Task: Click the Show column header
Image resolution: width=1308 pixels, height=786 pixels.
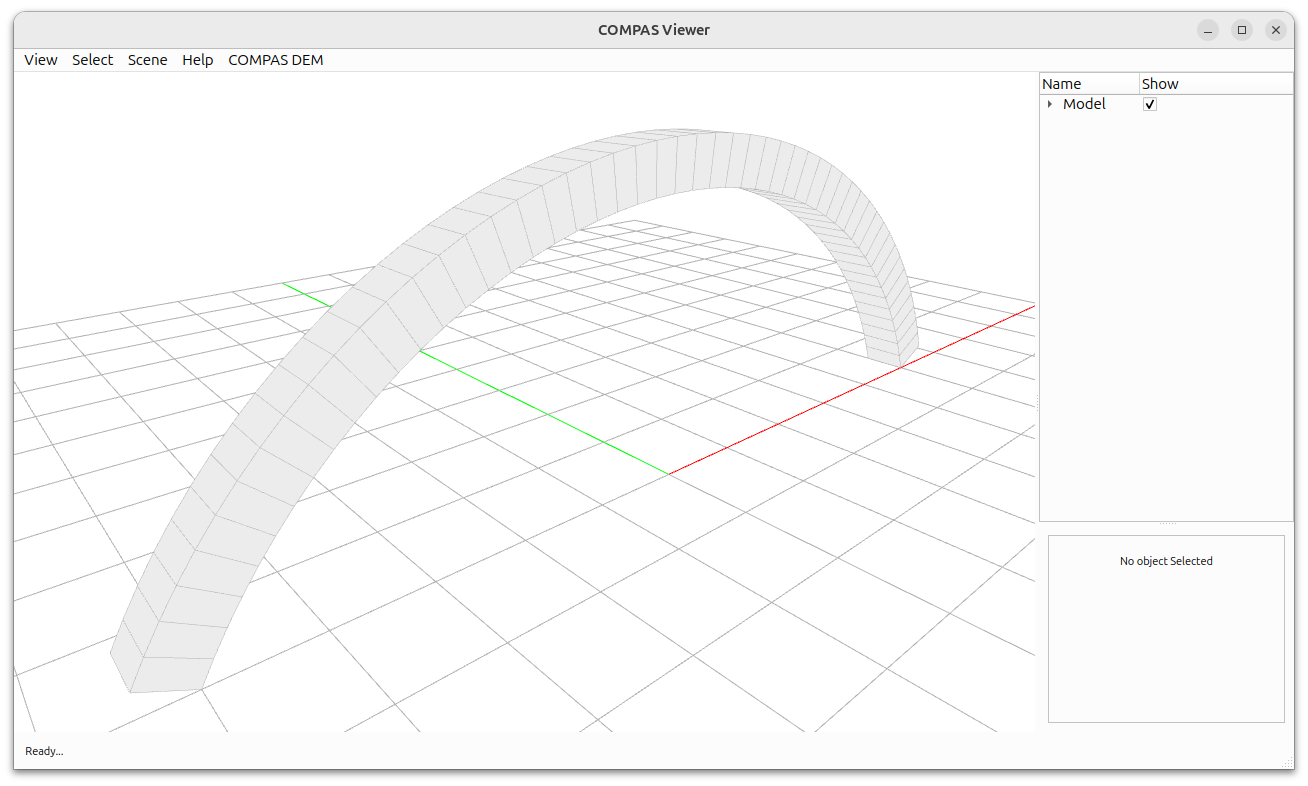Action: point(1215,84)
